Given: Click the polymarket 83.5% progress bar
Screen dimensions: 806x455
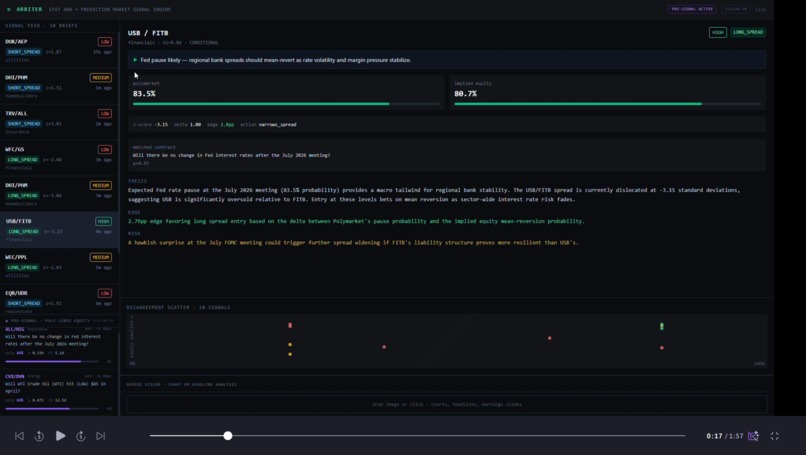Looking at the screenshot, I should click(x=286, y=104).
